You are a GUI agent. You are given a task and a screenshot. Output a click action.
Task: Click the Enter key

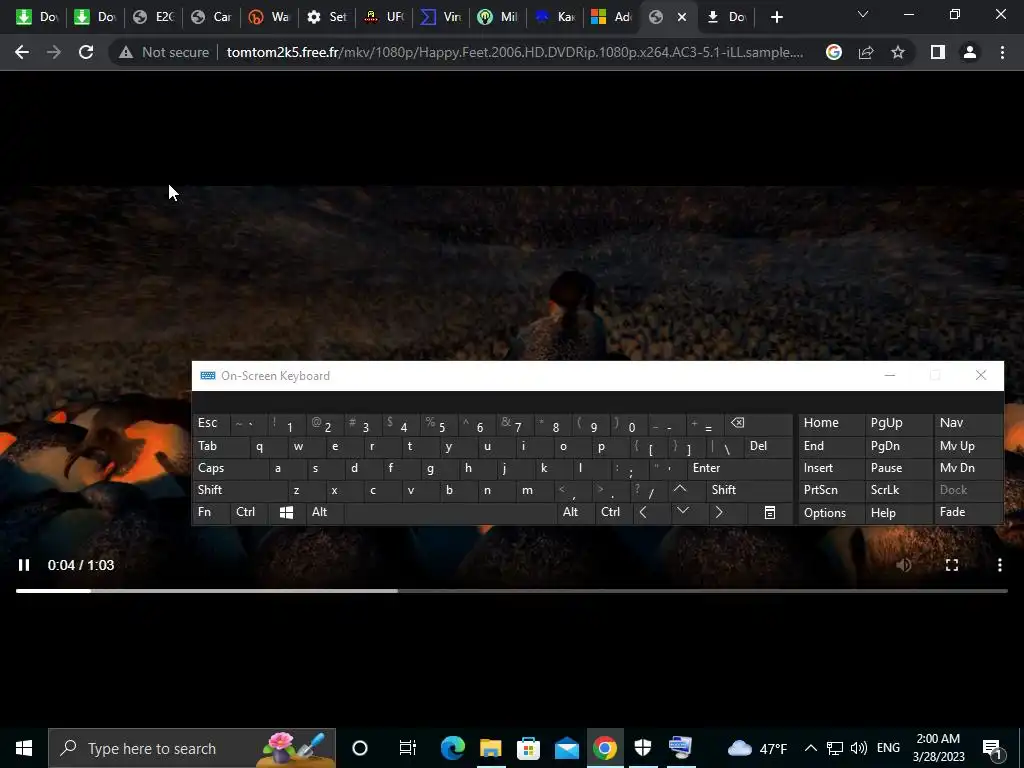point(739,468)
